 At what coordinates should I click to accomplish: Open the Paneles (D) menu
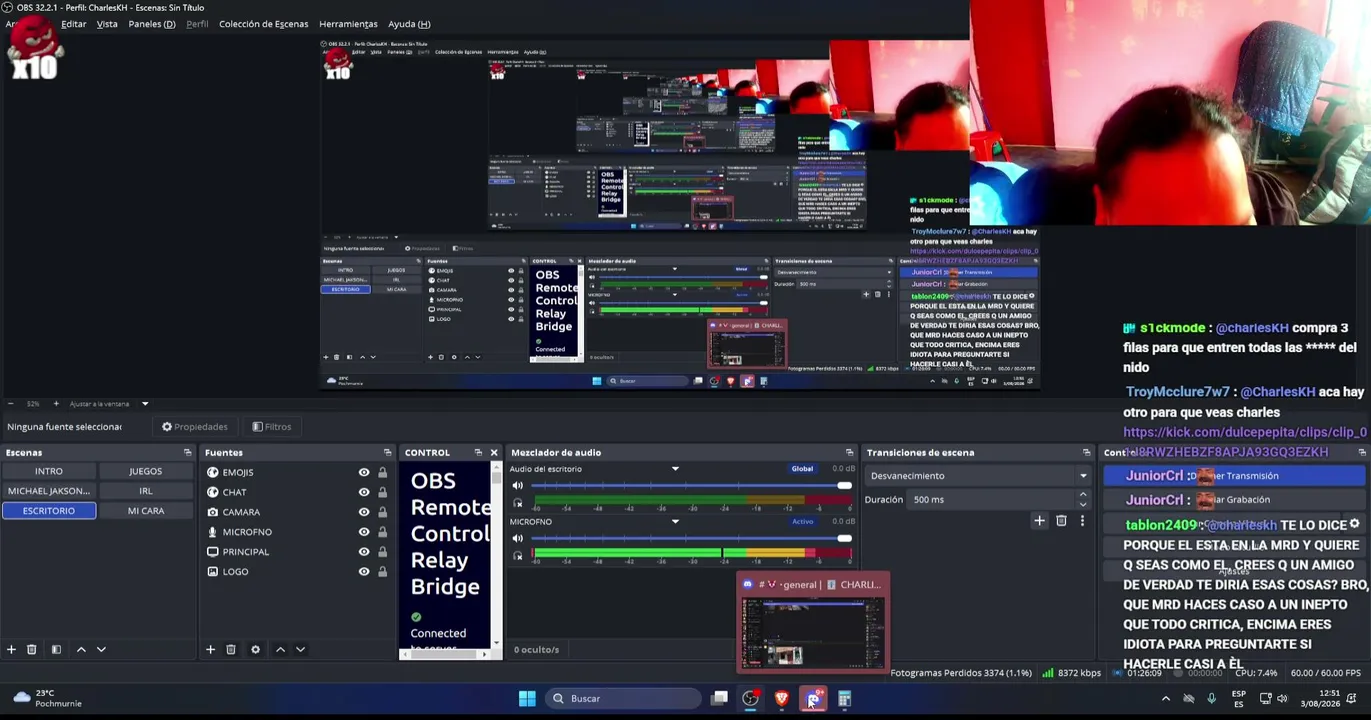pos(152,24)
